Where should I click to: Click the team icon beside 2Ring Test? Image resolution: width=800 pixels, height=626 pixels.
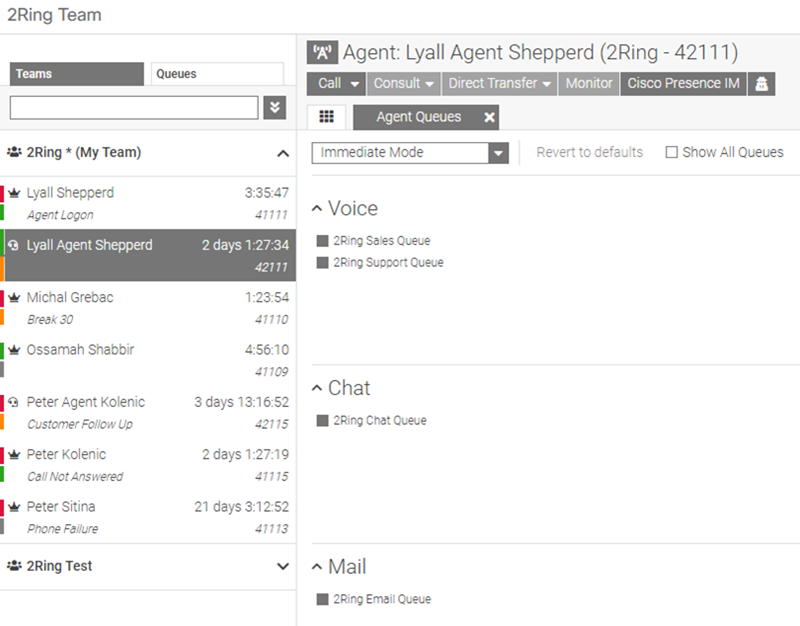pos(14,566)
